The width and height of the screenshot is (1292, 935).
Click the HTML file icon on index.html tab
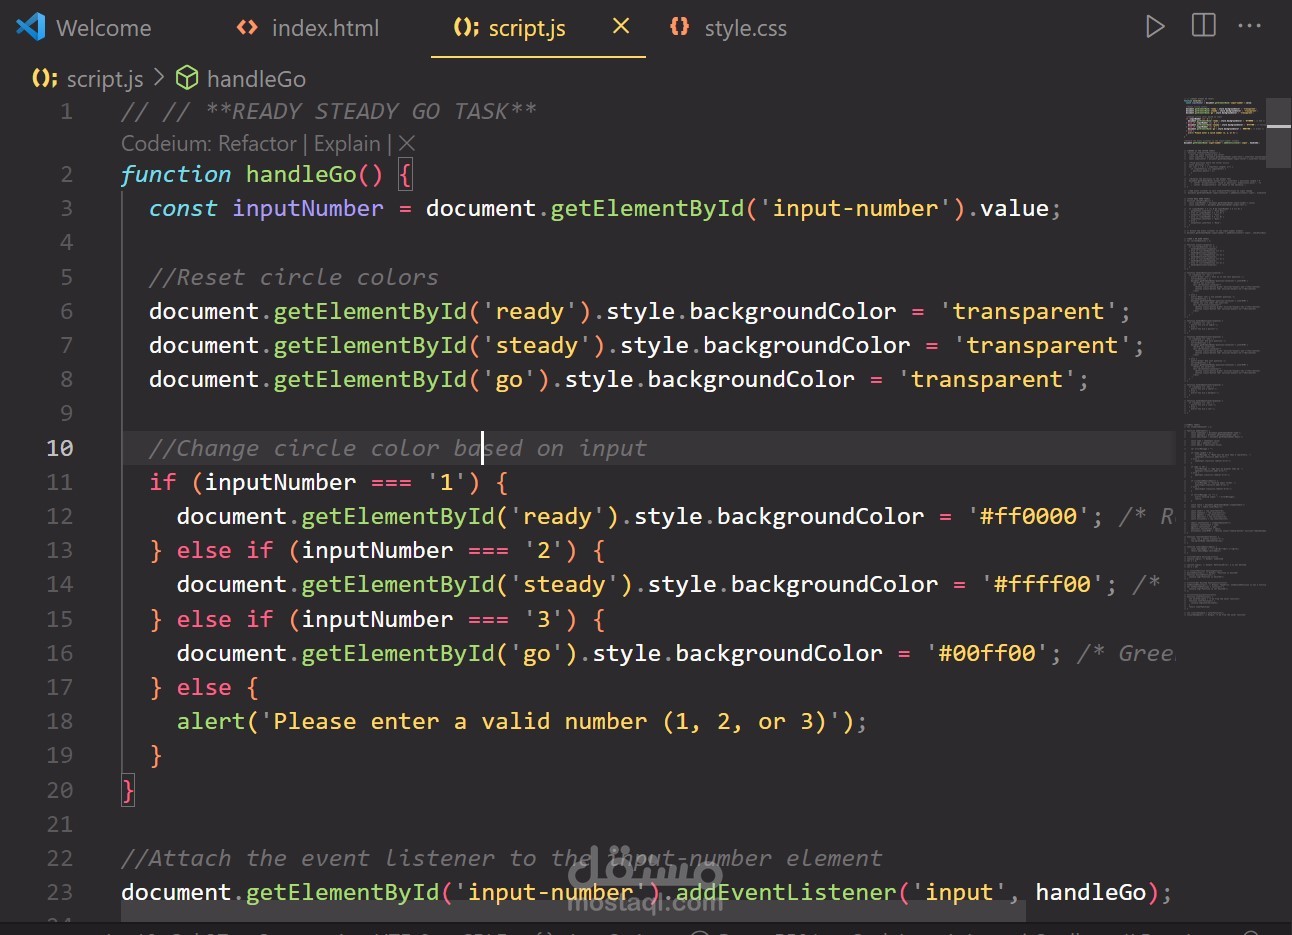click(x=247, y=28)
